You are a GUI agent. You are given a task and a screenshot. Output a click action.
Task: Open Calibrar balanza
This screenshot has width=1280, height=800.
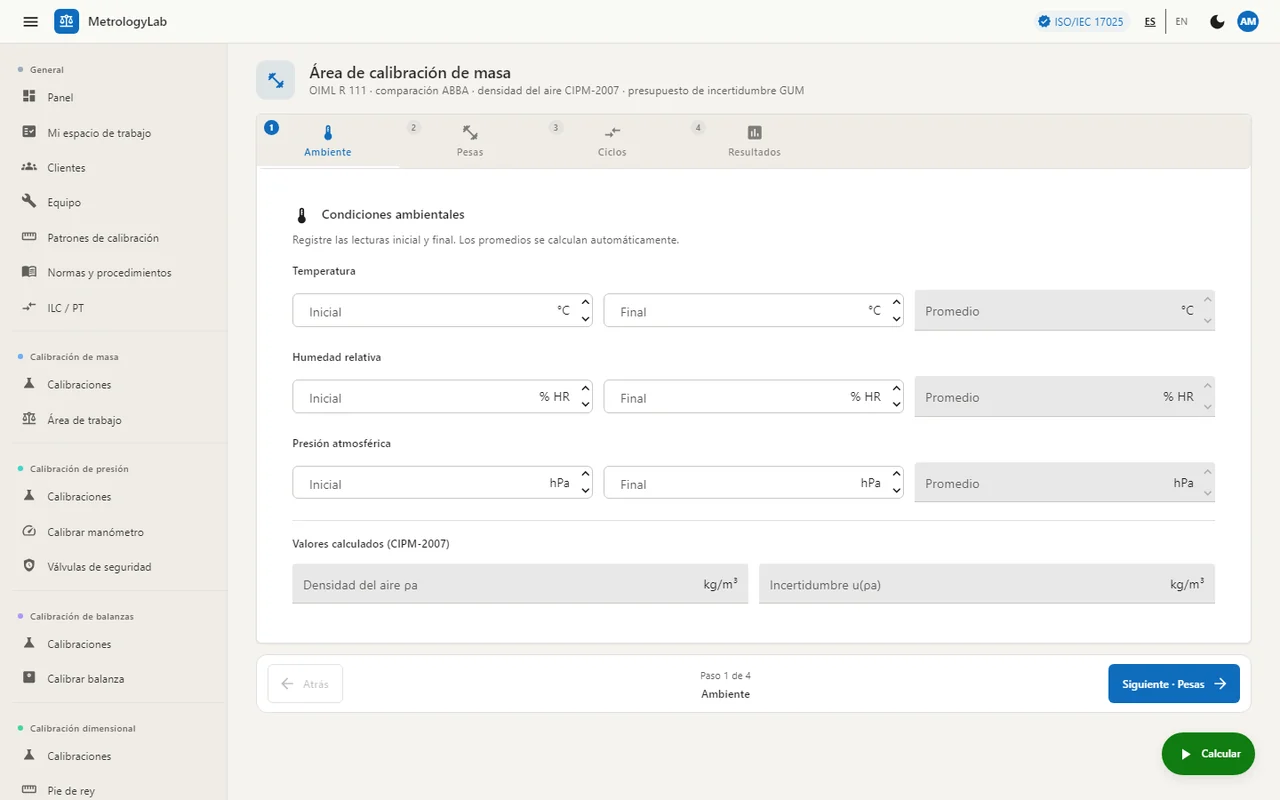(113, 679)
